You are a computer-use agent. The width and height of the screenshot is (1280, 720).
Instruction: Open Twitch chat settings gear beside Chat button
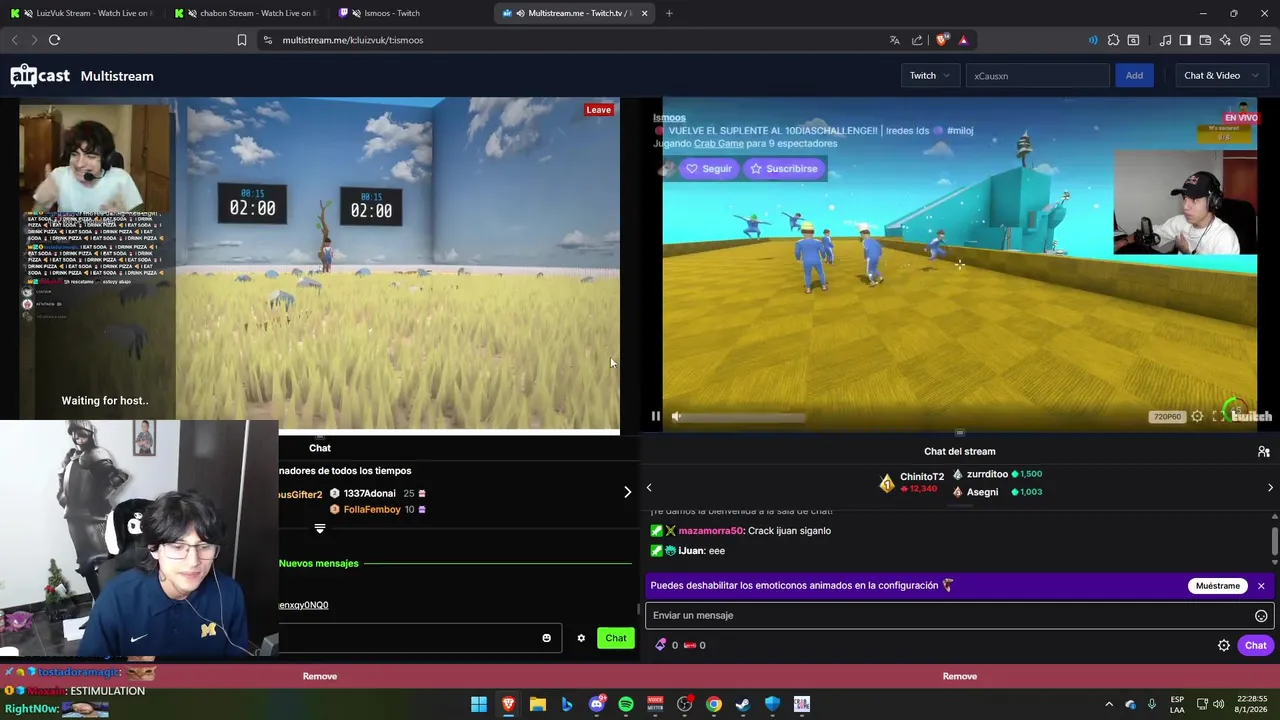click(1223, 646)
